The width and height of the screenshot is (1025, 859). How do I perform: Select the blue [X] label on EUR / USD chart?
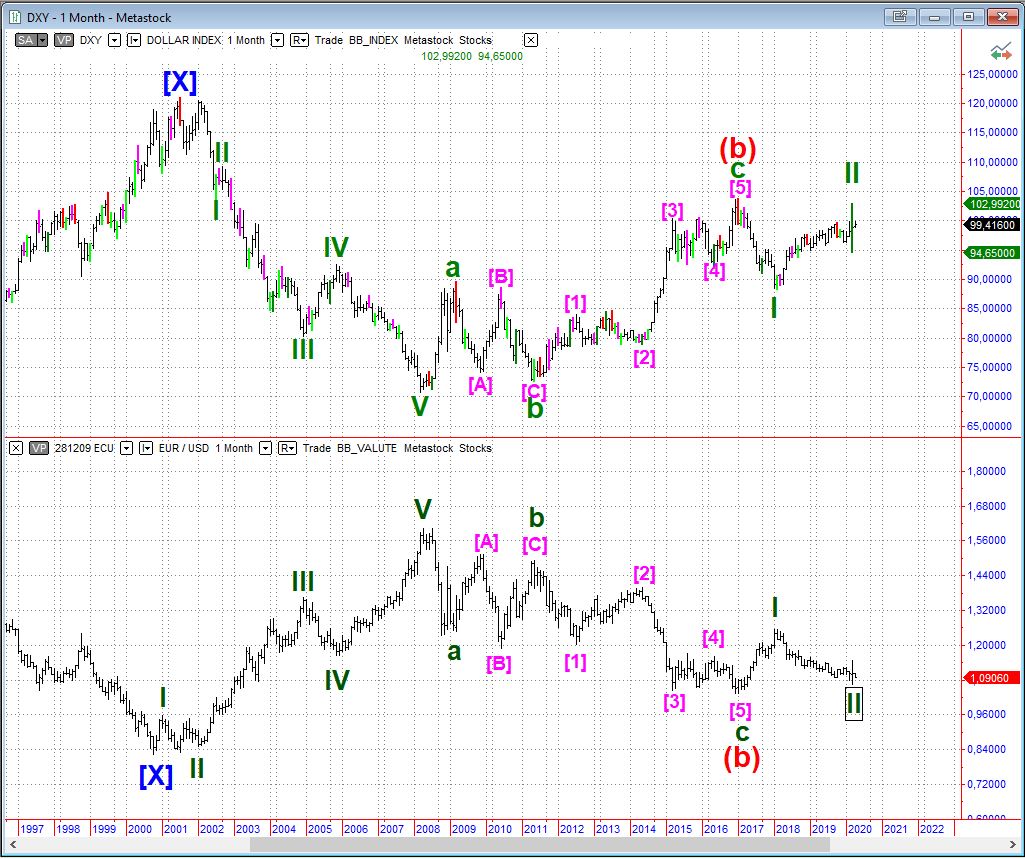[156, 776]
